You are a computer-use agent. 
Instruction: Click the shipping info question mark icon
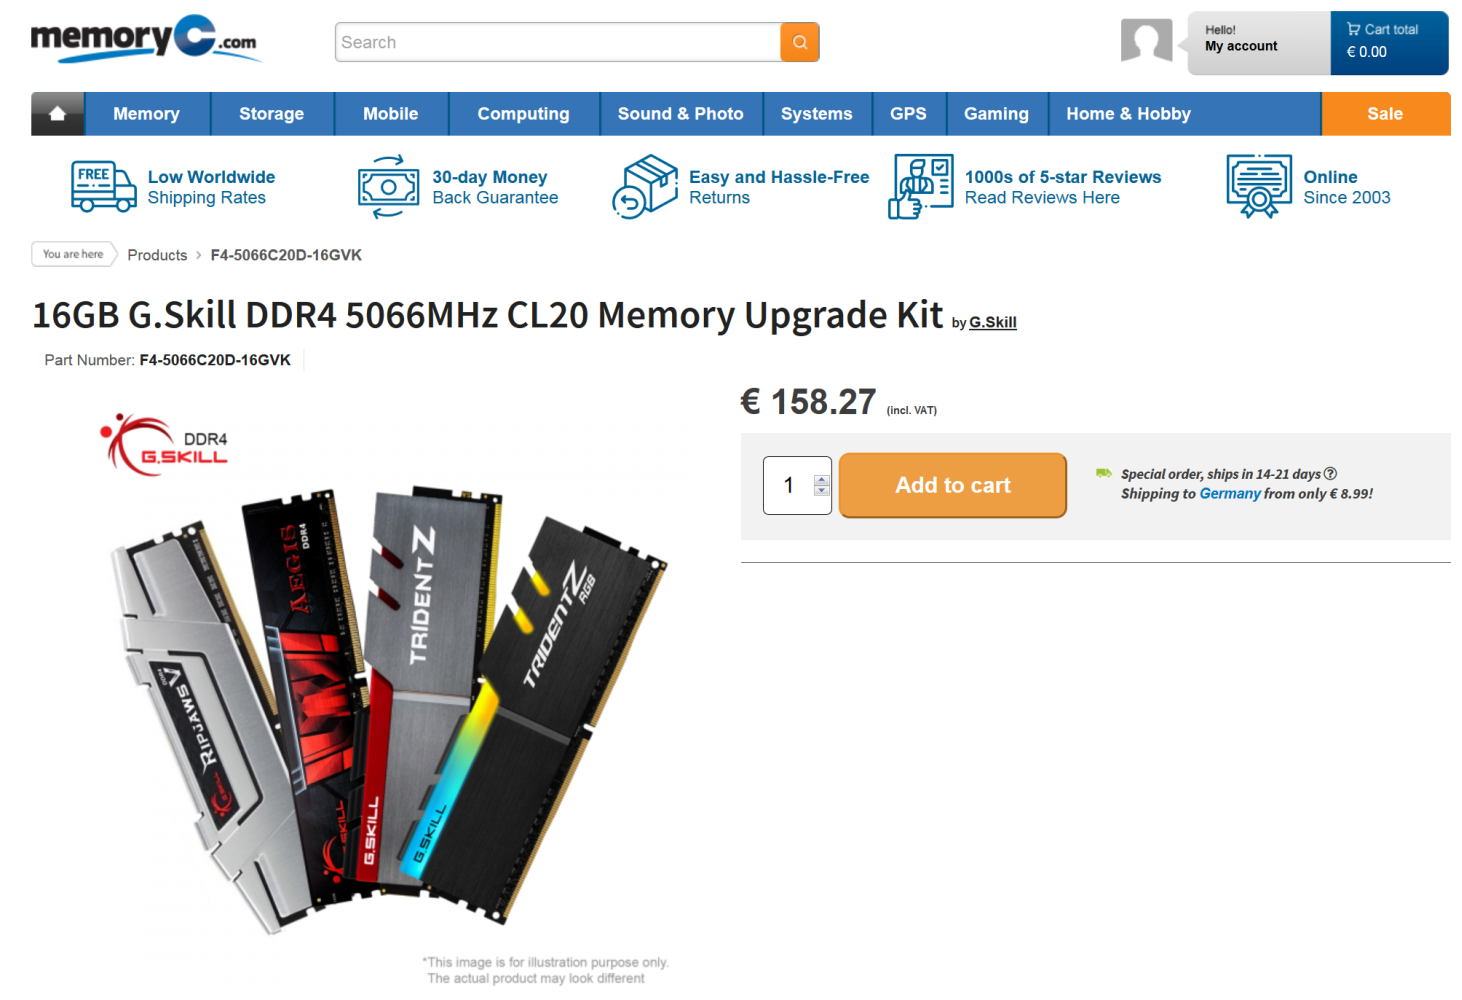tap(1330, 474)
